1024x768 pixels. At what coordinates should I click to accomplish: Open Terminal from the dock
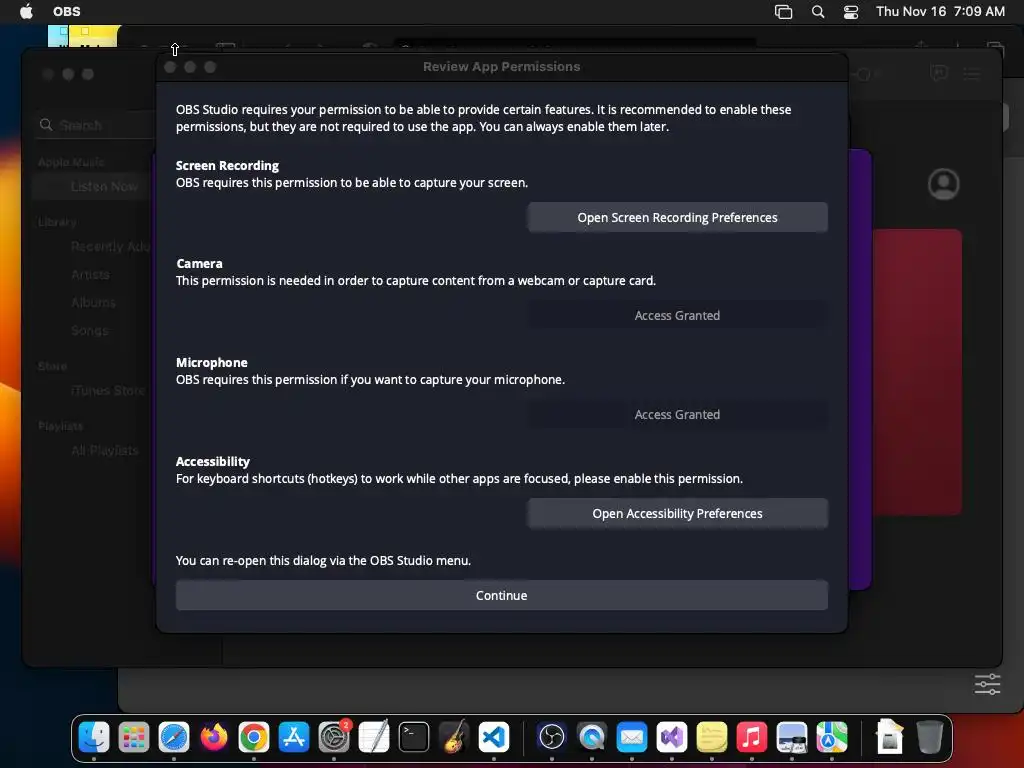pyautogui.click(x=414, y=737)
